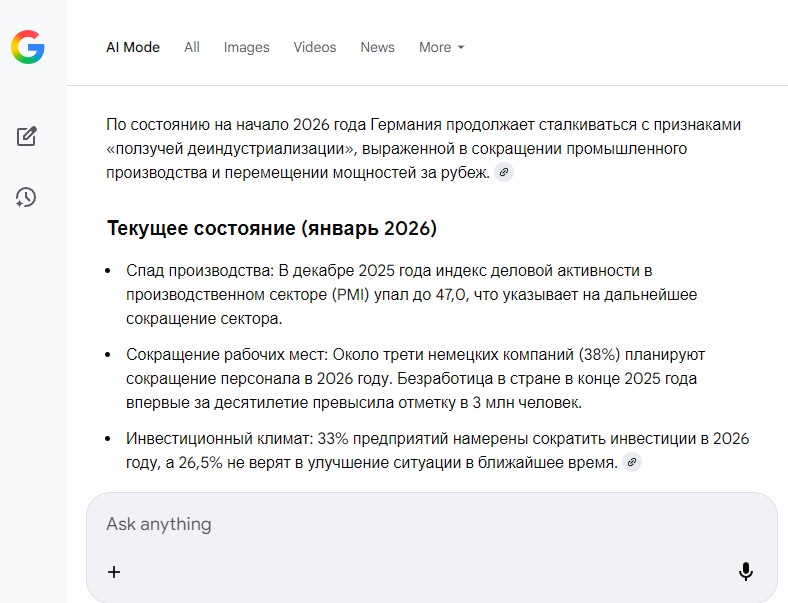This screenshot has width=788, height=603.
Task: Click text '33% предприятий намерены сократить'
Action: pyautogui.click(x=461, y=438)
